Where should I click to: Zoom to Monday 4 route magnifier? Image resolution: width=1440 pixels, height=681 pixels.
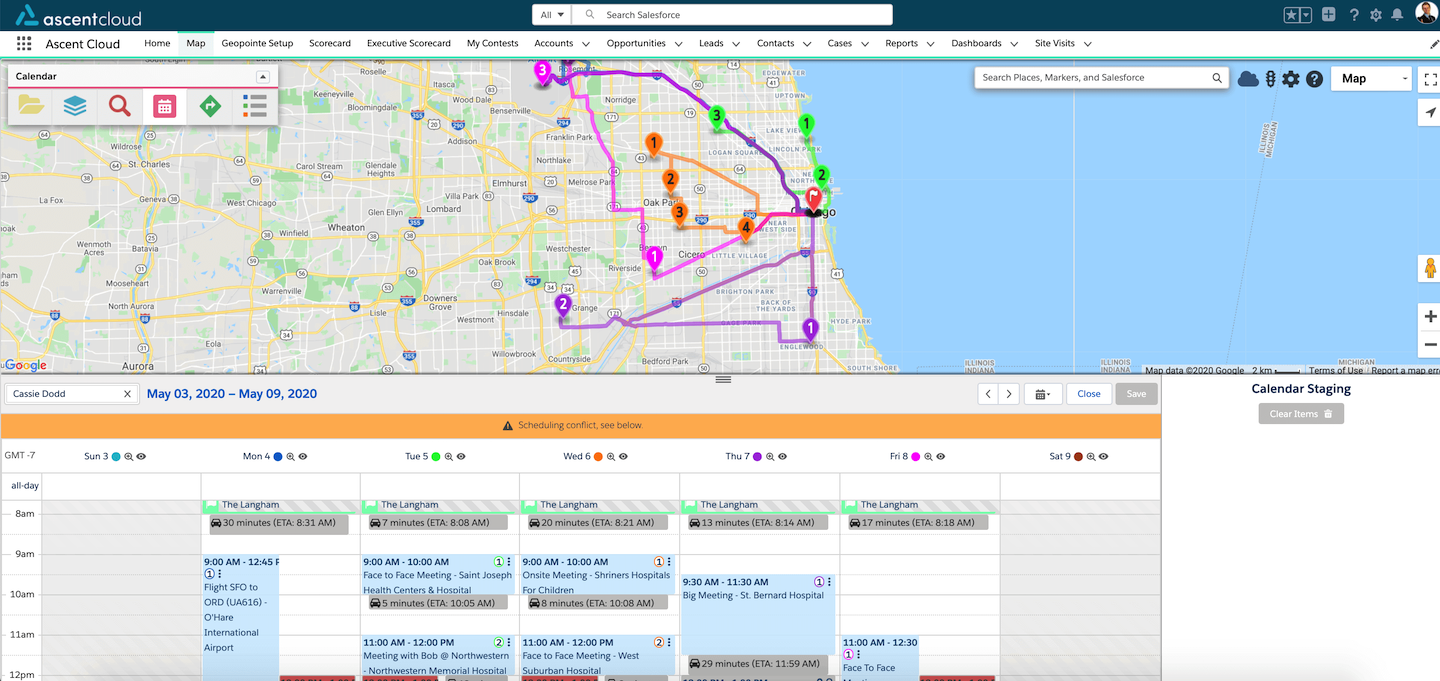(290, 456)
